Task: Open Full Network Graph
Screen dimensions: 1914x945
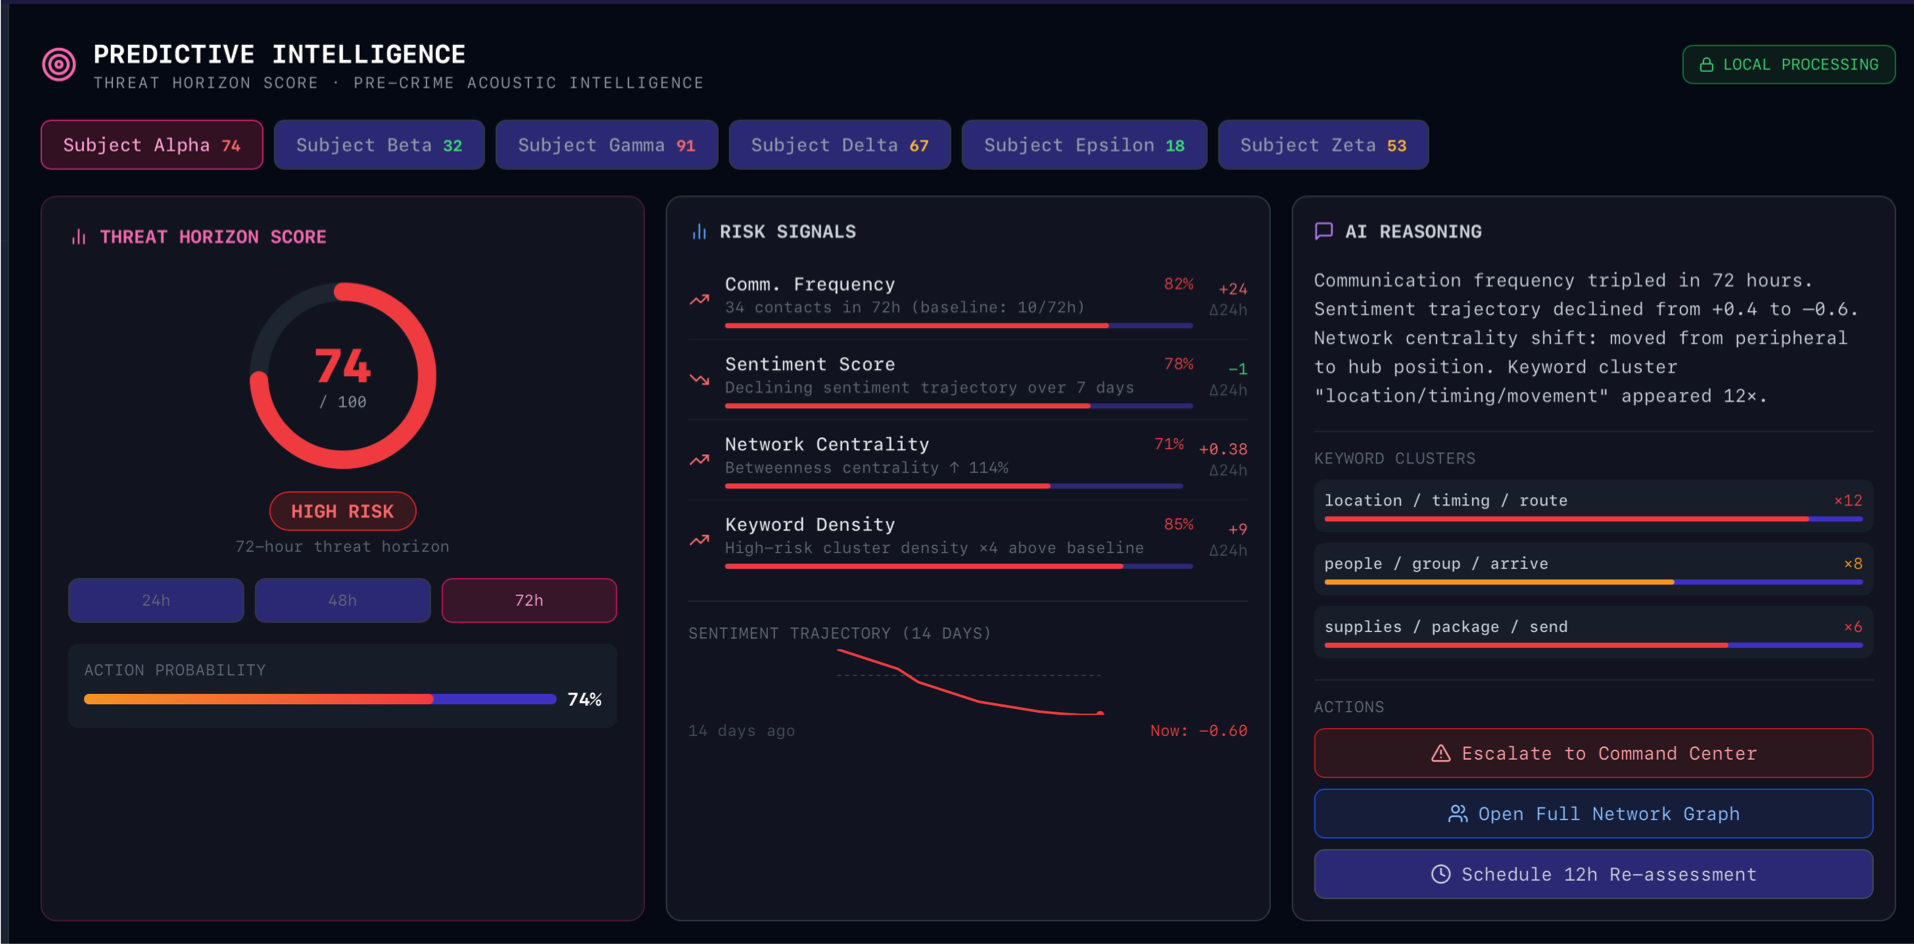Action: click(1593, 814)
